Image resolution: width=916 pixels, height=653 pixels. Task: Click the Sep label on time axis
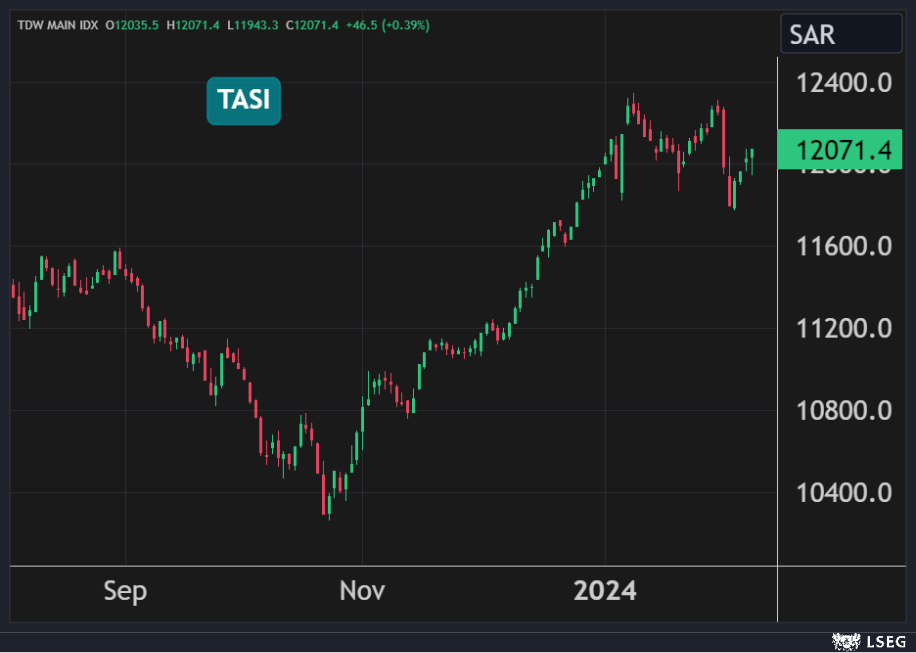[125, 591]
